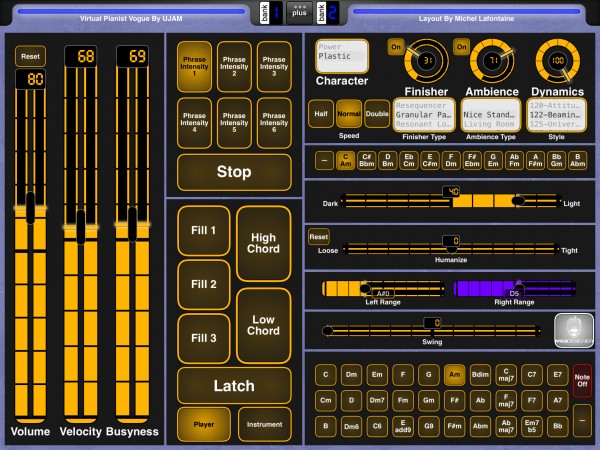
Task: Play the Am chord pad
Action: [455, 375]
